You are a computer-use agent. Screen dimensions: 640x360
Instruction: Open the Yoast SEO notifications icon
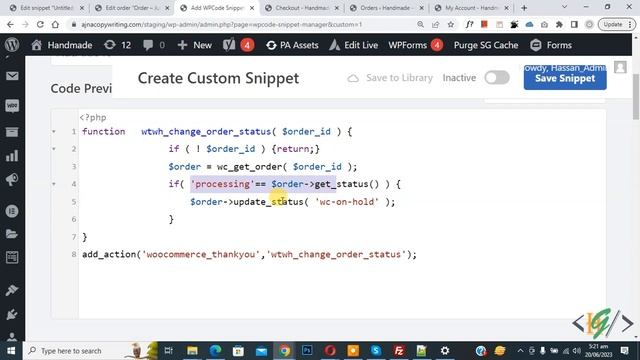pyautogui.click(x=238, y=45)
